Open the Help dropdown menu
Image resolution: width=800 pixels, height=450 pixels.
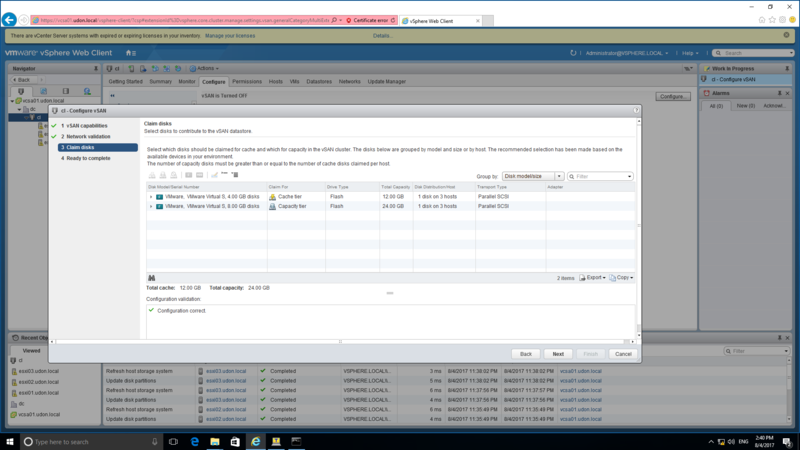click(690, 53)
